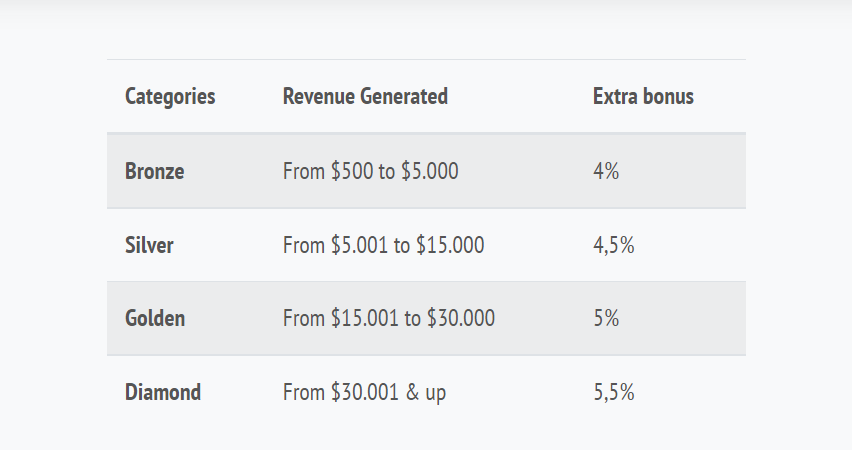Click the 4% Bronze bonus value

[x=606, y=171]
